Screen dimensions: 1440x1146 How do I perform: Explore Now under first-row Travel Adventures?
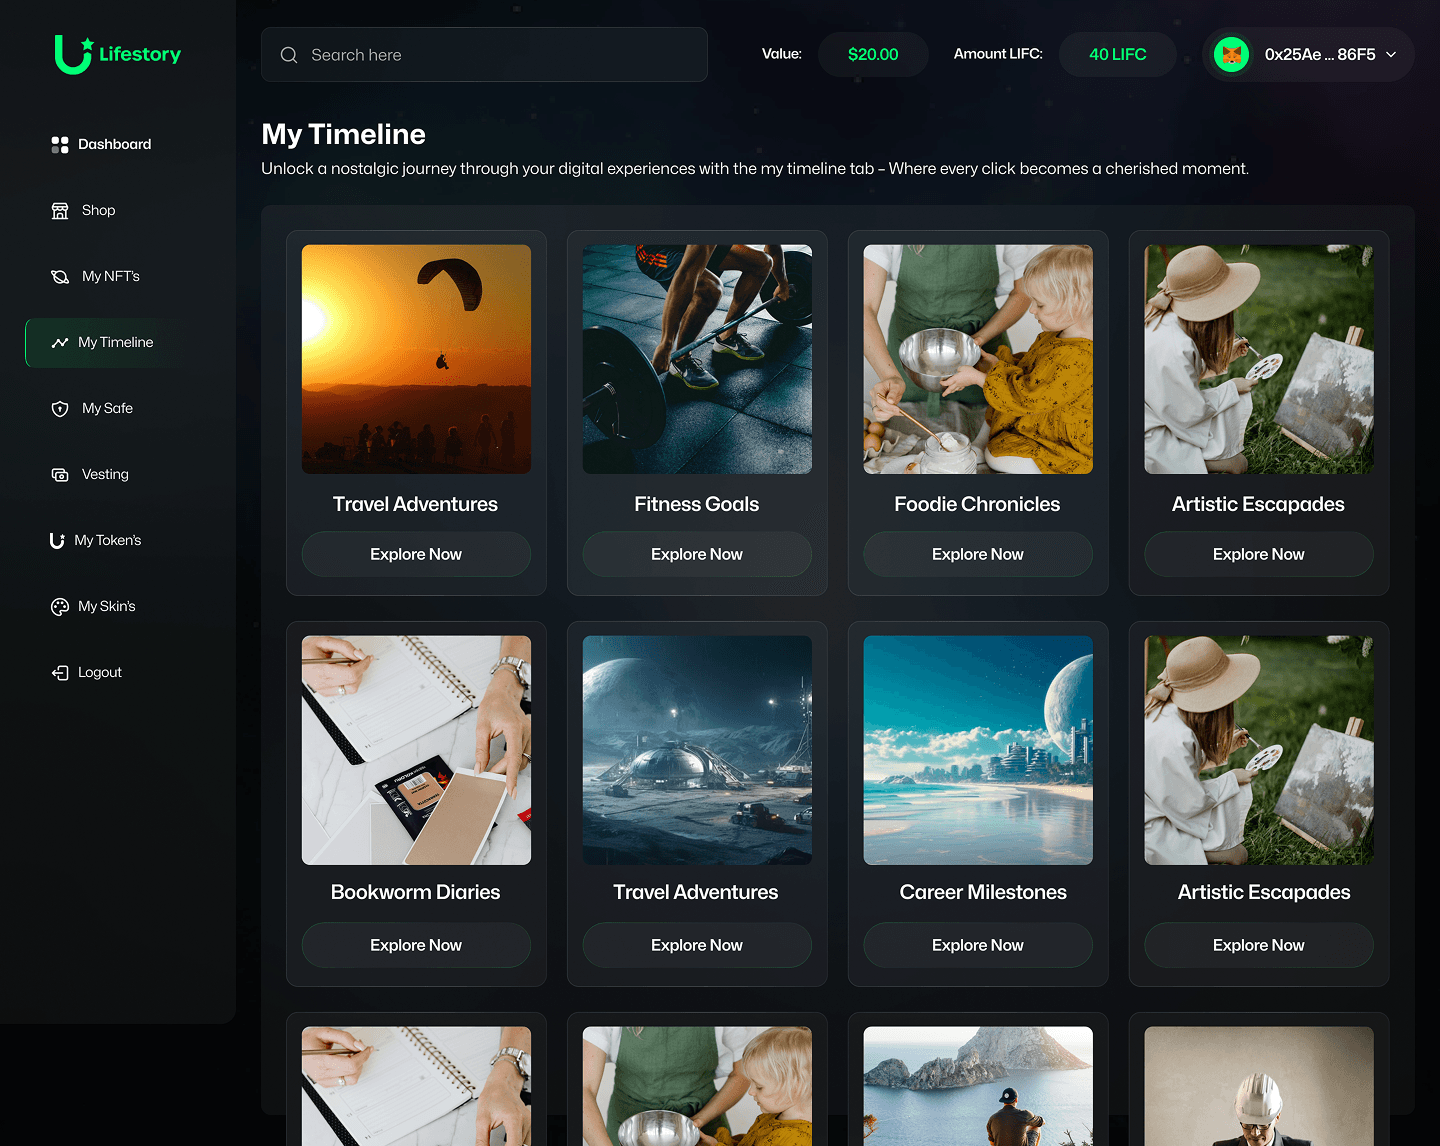pyautogui.click(x=416, y=554)
